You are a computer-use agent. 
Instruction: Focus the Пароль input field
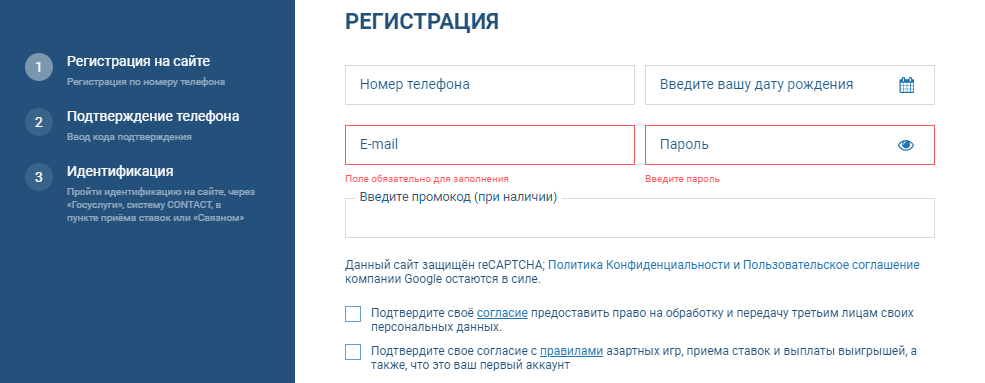pos(790,145)
